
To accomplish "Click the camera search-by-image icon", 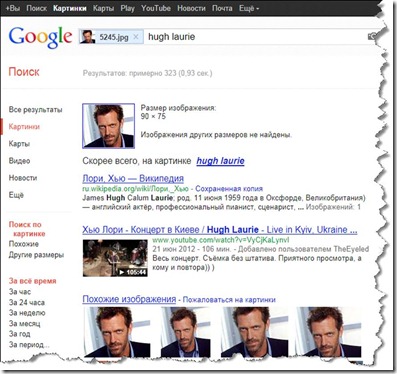I will tap(372, 36).
